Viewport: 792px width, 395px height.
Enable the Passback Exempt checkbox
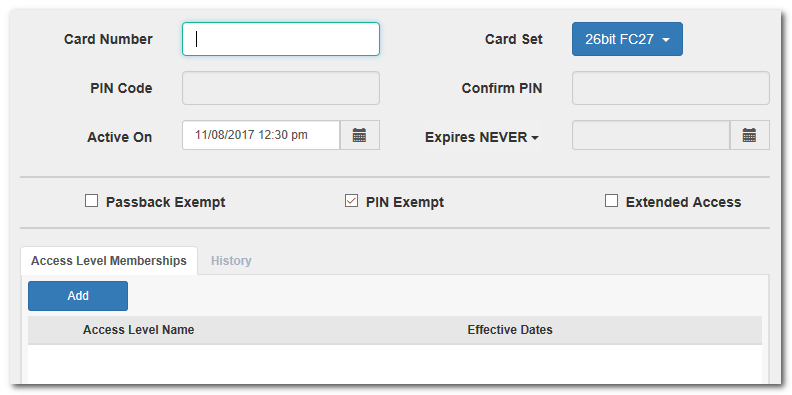click(x=91, y=201)
